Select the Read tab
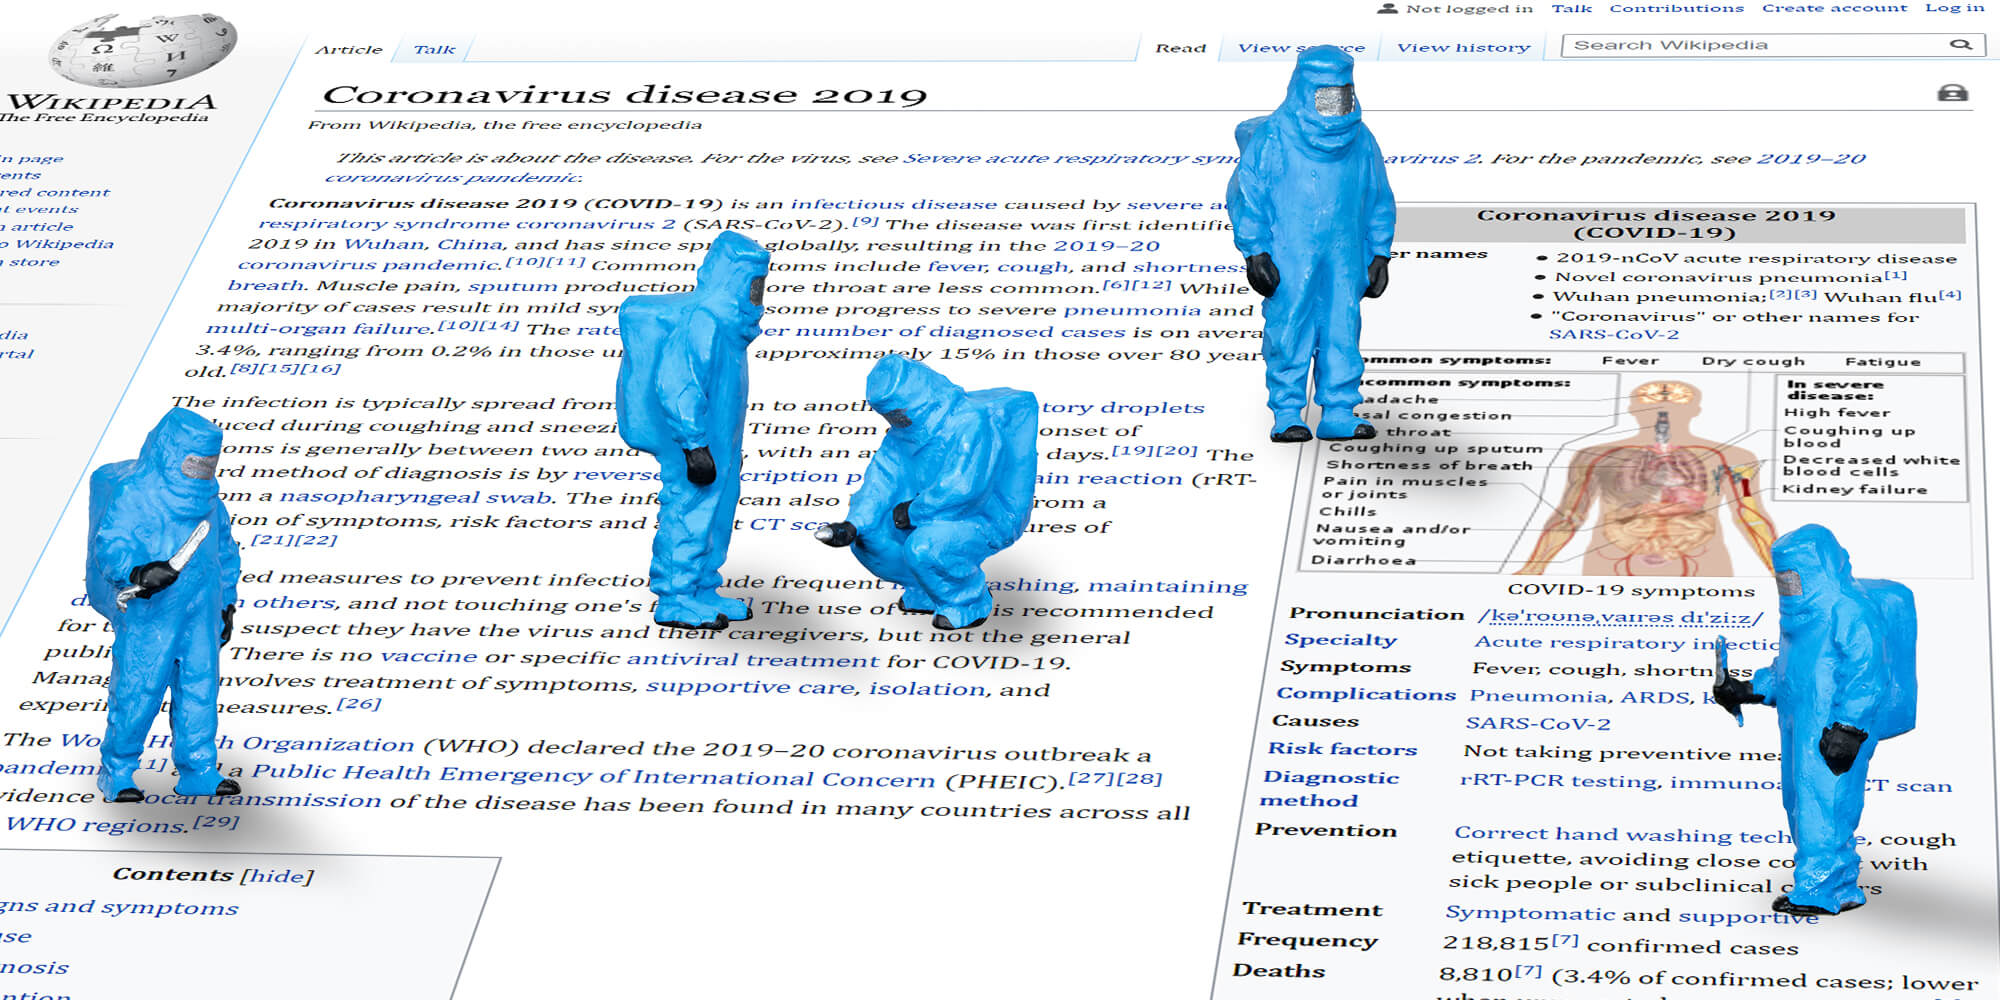The image size is (2000, 1000). coord(1181,47)
